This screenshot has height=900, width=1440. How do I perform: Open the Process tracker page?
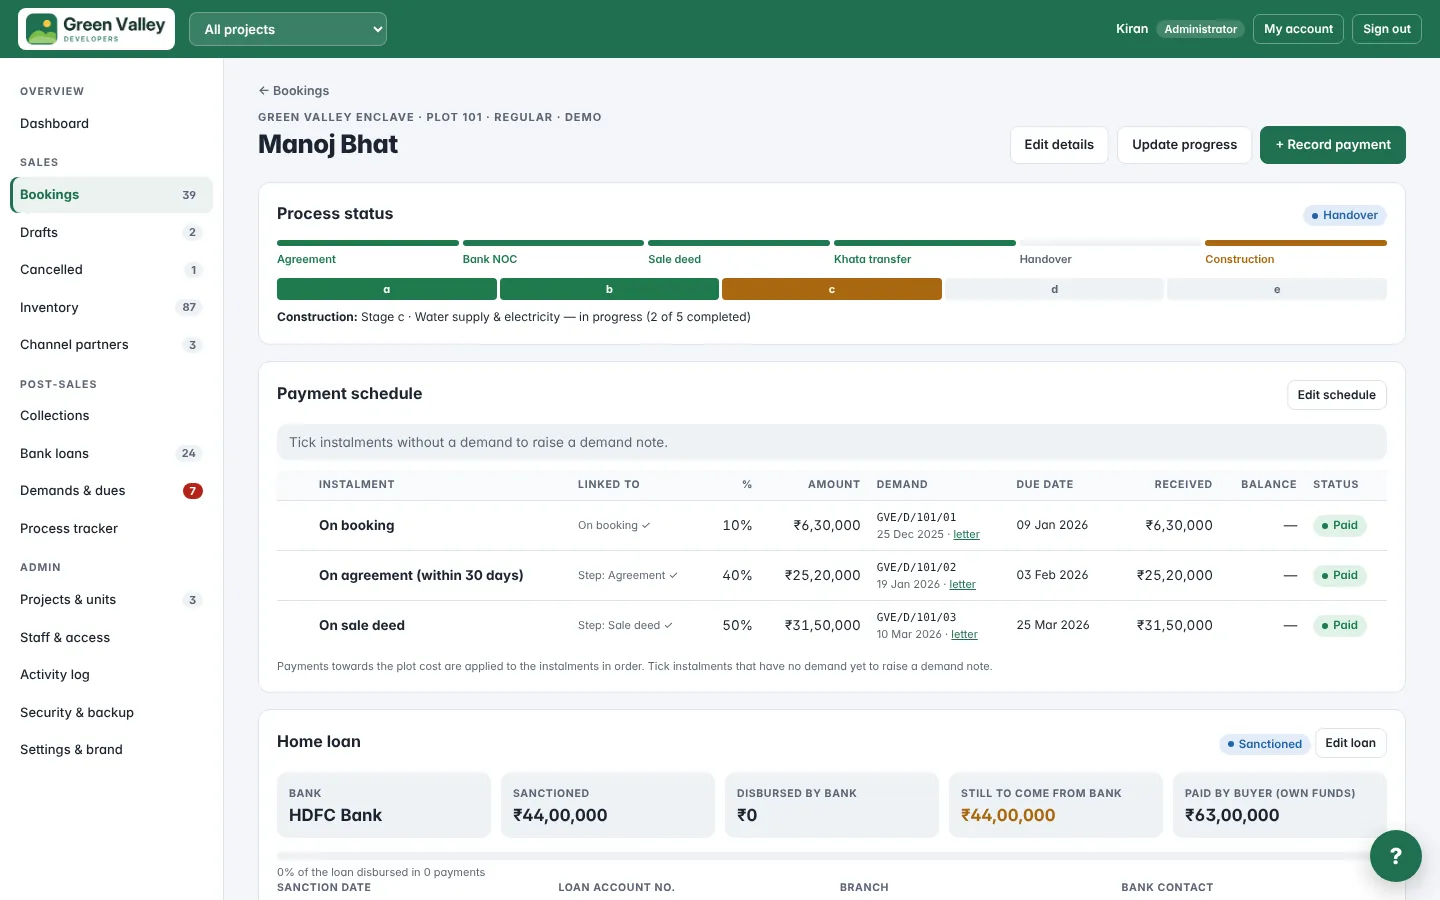point(111,529)
